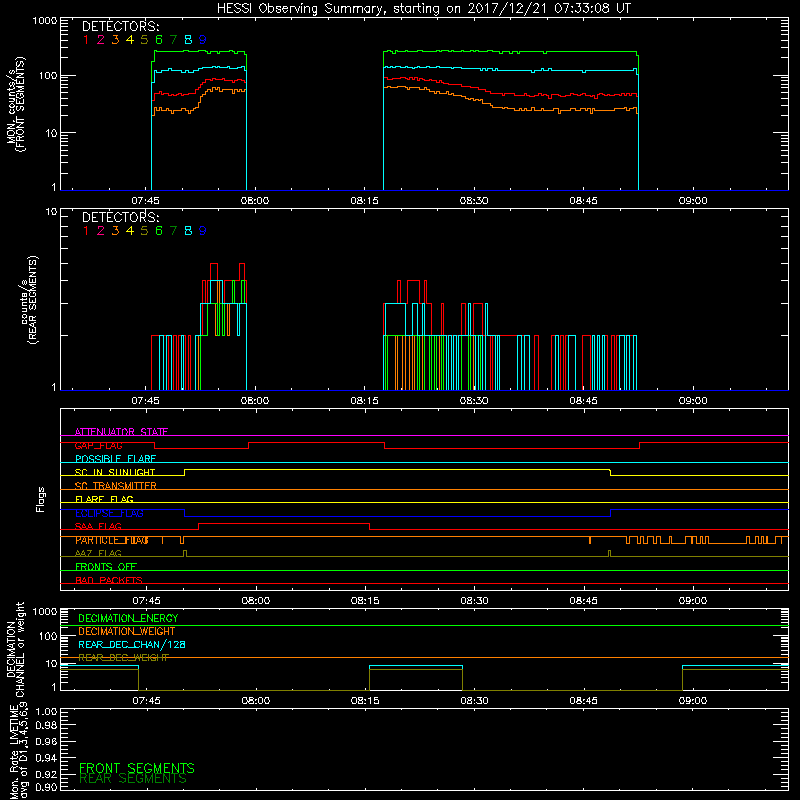
Task: Select yellow detector 4 in front segments legend
Action: [130, 40]
